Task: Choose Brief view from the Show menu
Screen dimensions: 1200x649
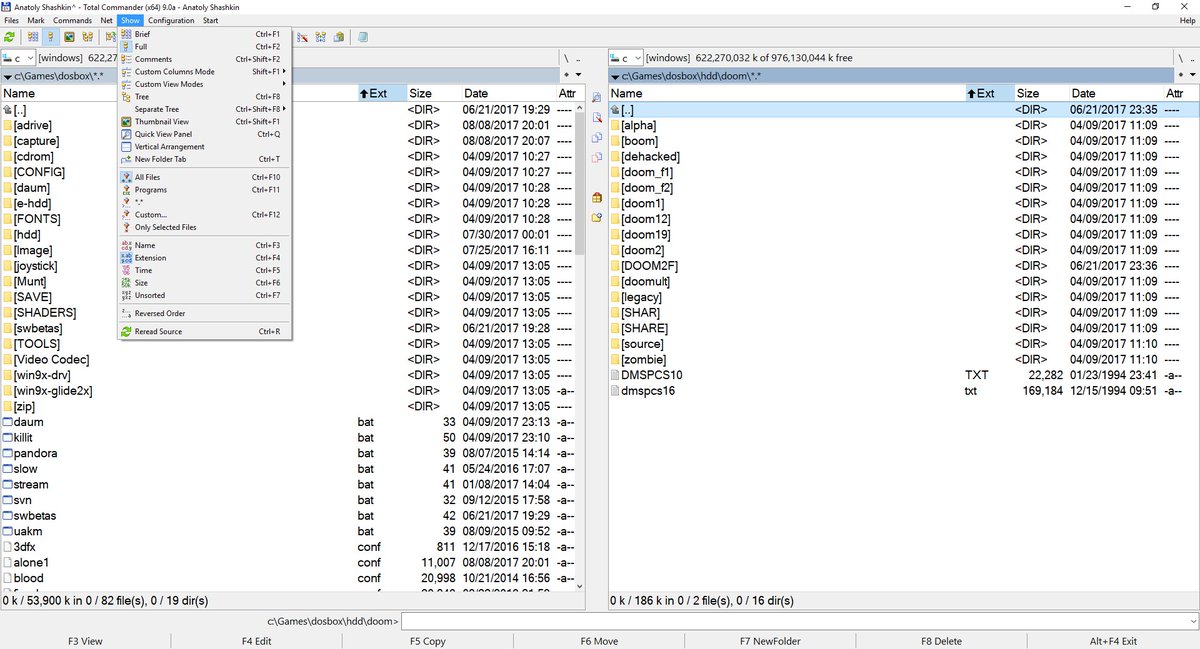Action: tap(204, 34)
